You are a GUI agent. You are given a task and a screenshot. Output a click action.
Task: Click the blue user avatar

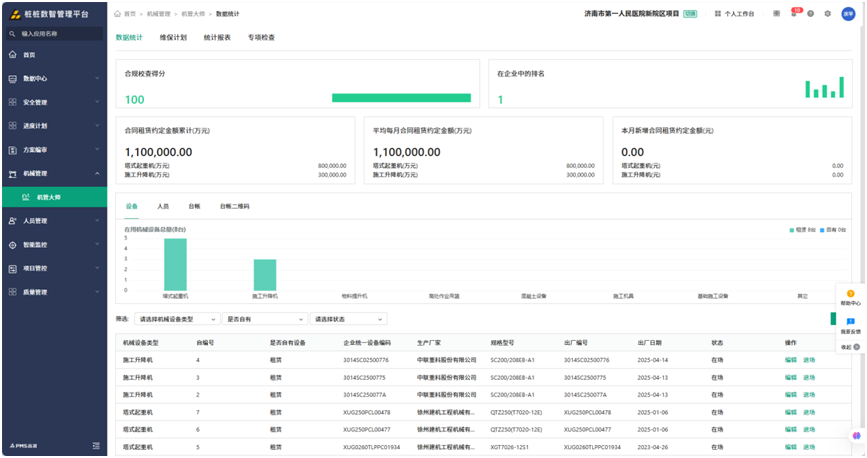click(848, 14)
